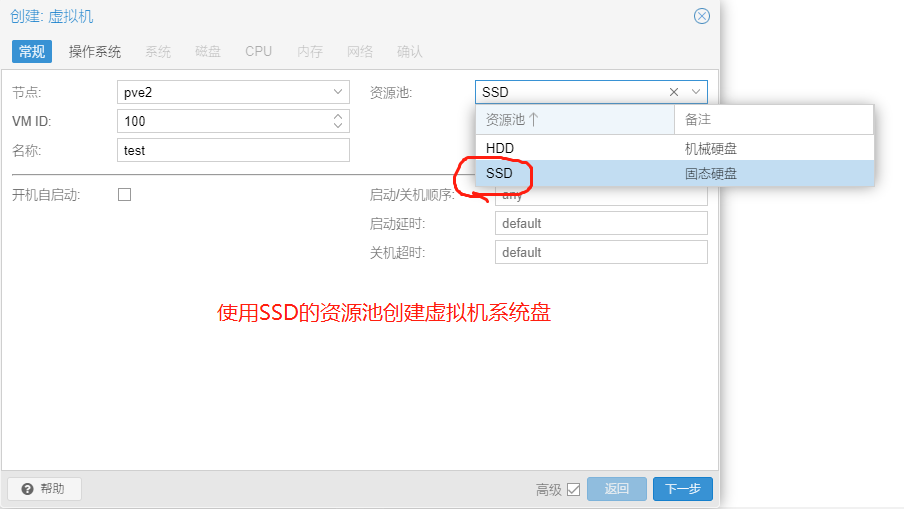904x509 pixels.
Task: Decrease the VM ID value
Action: pos(338,126)
